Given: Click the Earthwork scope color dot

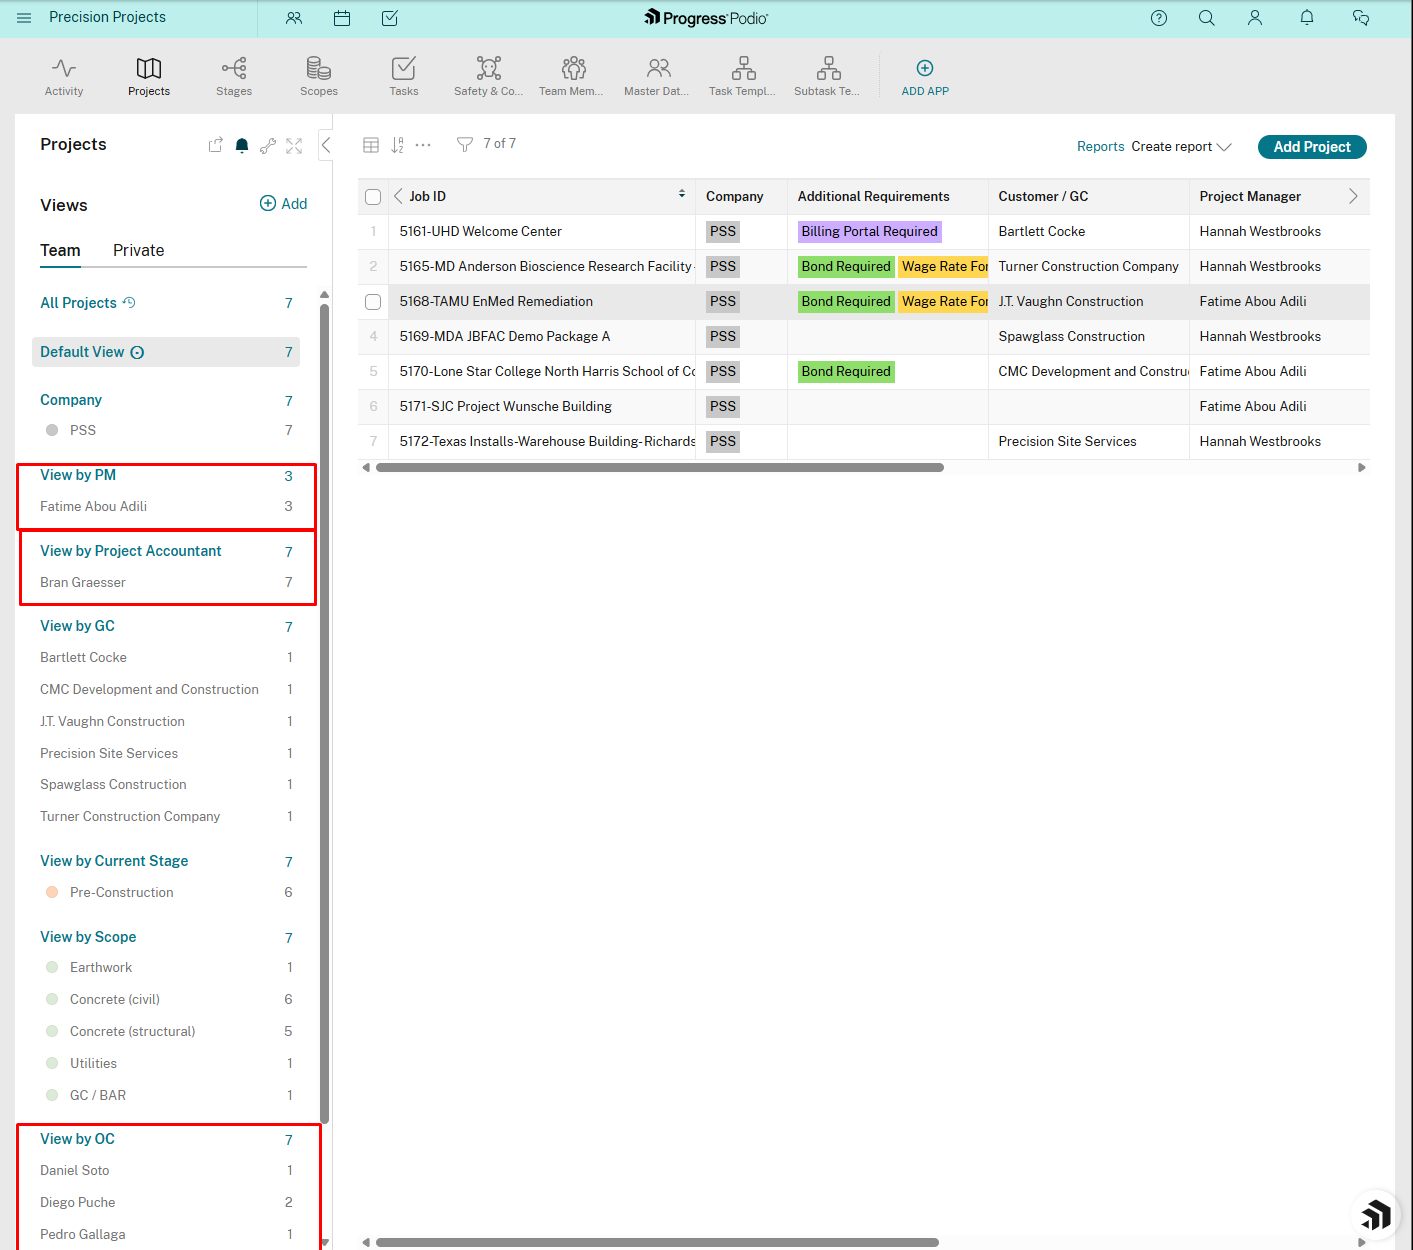Looking at the screenshot, I should pyautogui.click(x=51, y=967).
